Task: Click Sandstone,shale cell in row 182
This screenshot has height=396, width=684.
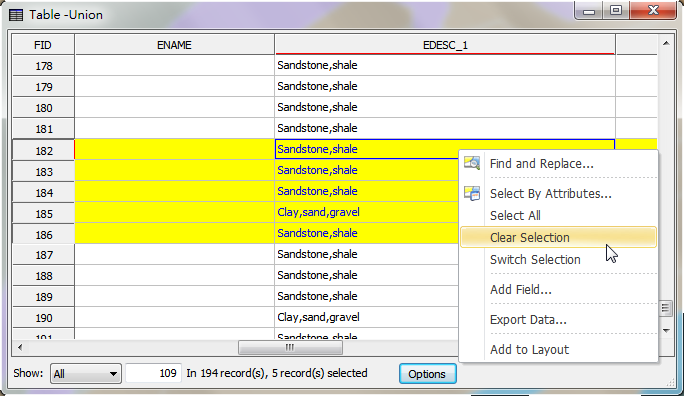Action: point(366,149)
